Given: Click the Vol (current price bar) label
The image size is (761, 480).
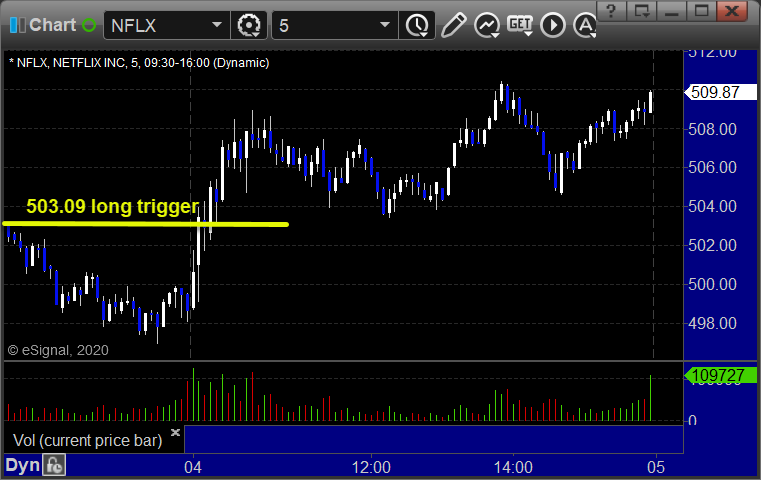Looking at the screenshot, I should 87,440.
